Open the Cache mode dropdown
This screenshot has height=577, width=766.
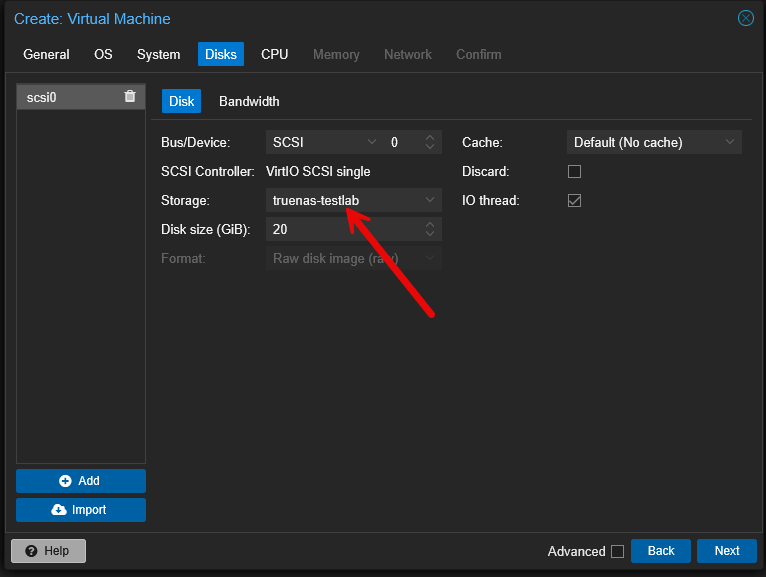pos(729,142)
